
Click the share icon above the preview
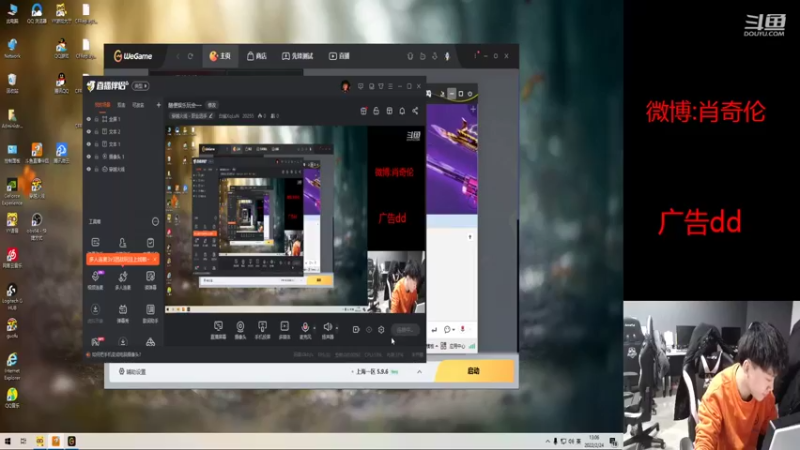[x=415, y=111]
